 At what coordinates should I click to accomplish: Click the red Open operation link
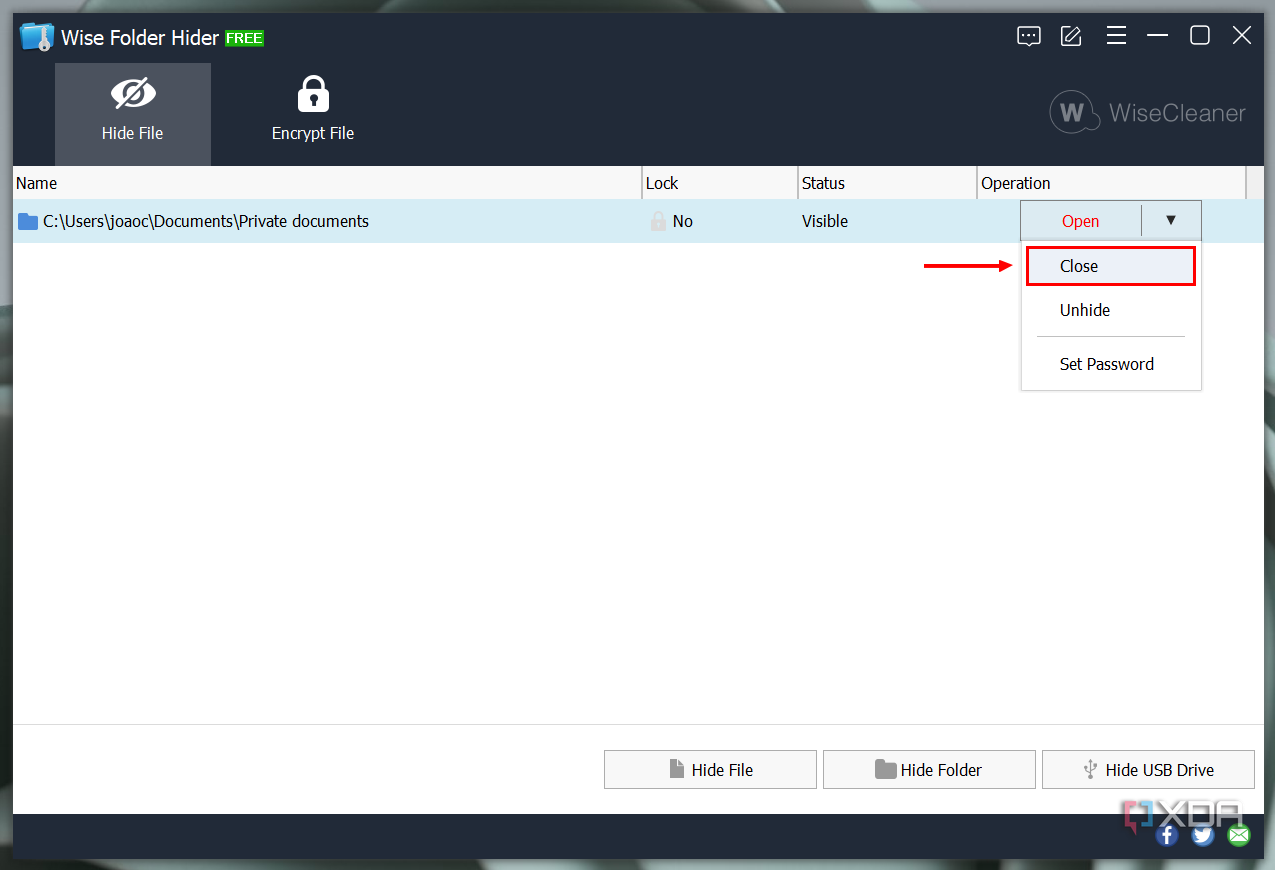1080,221
